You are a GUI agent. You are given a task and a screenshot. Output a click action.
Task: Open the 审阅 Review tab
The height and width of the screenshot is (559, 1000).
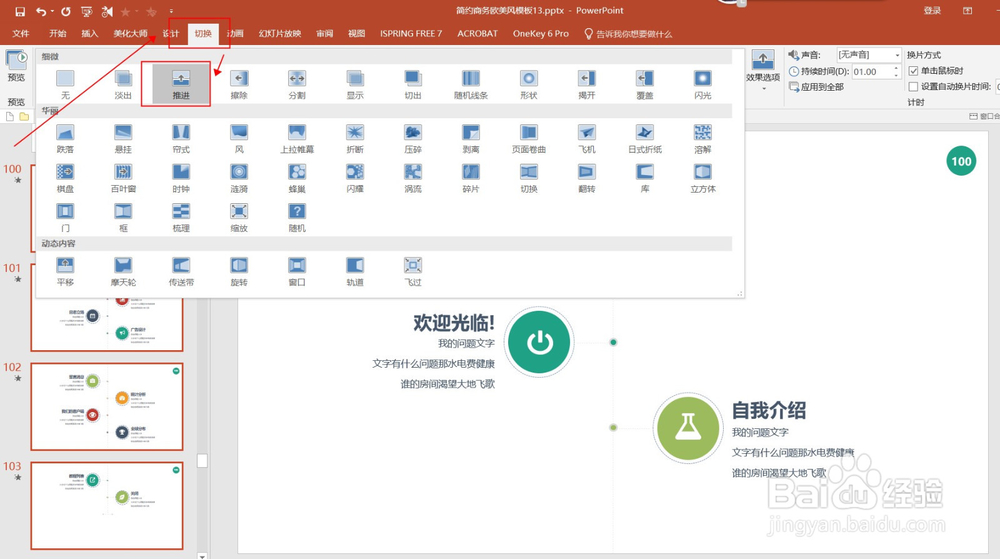325,34
